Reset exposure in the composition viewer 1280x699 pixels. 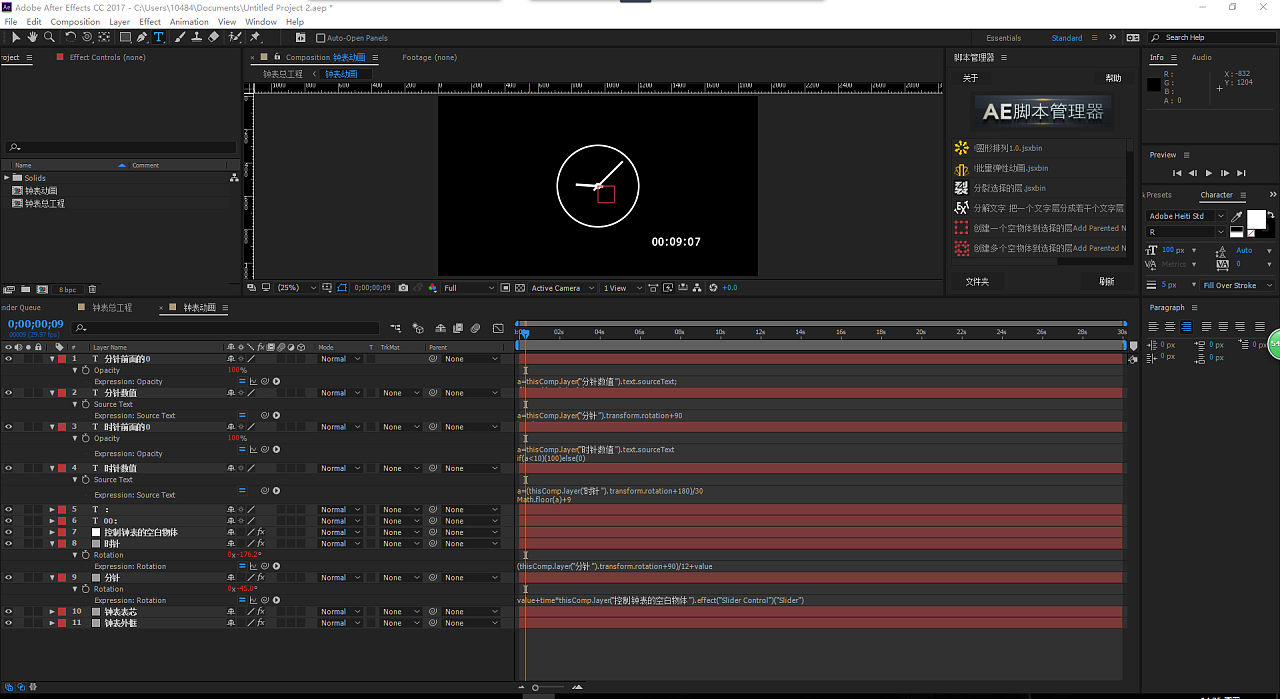(713, 288)
